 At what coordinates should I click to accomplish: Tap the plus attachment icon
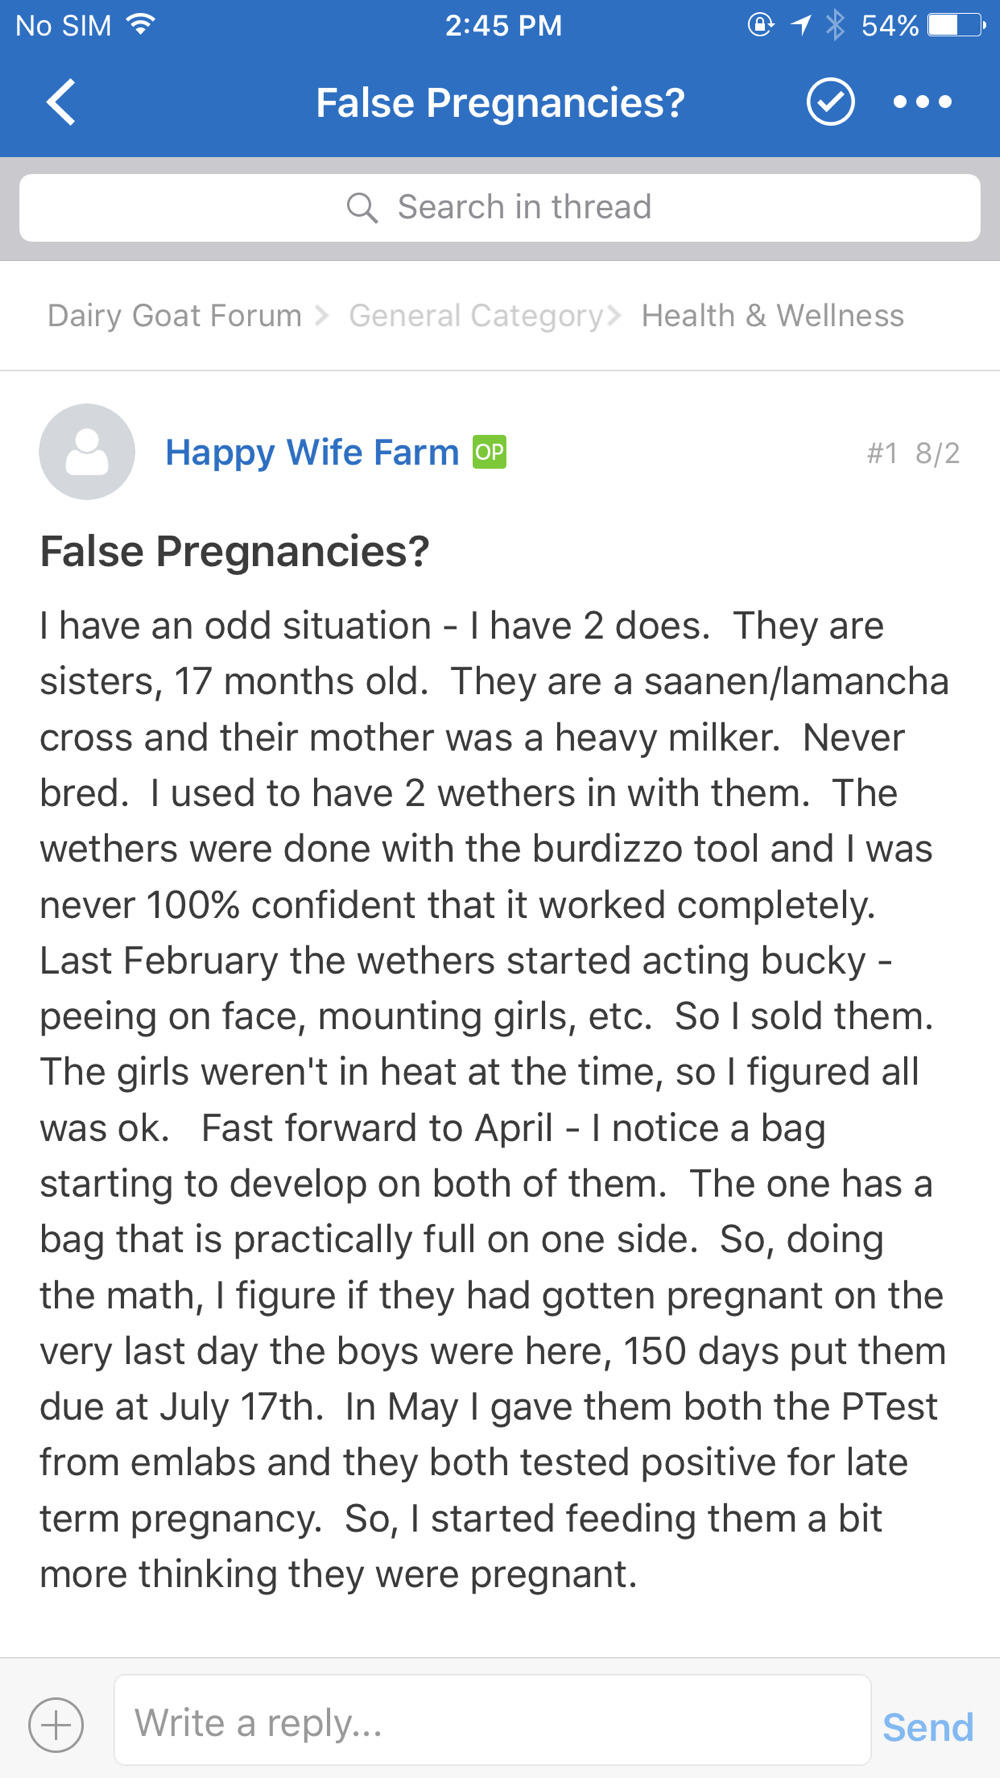pos(56,1725)
